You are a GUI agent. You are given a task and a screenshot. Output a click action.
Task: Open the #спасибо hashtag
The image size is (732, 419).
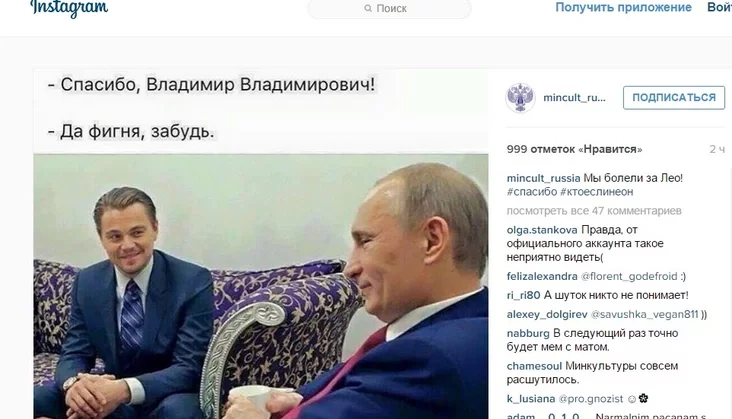click(532, 192)
